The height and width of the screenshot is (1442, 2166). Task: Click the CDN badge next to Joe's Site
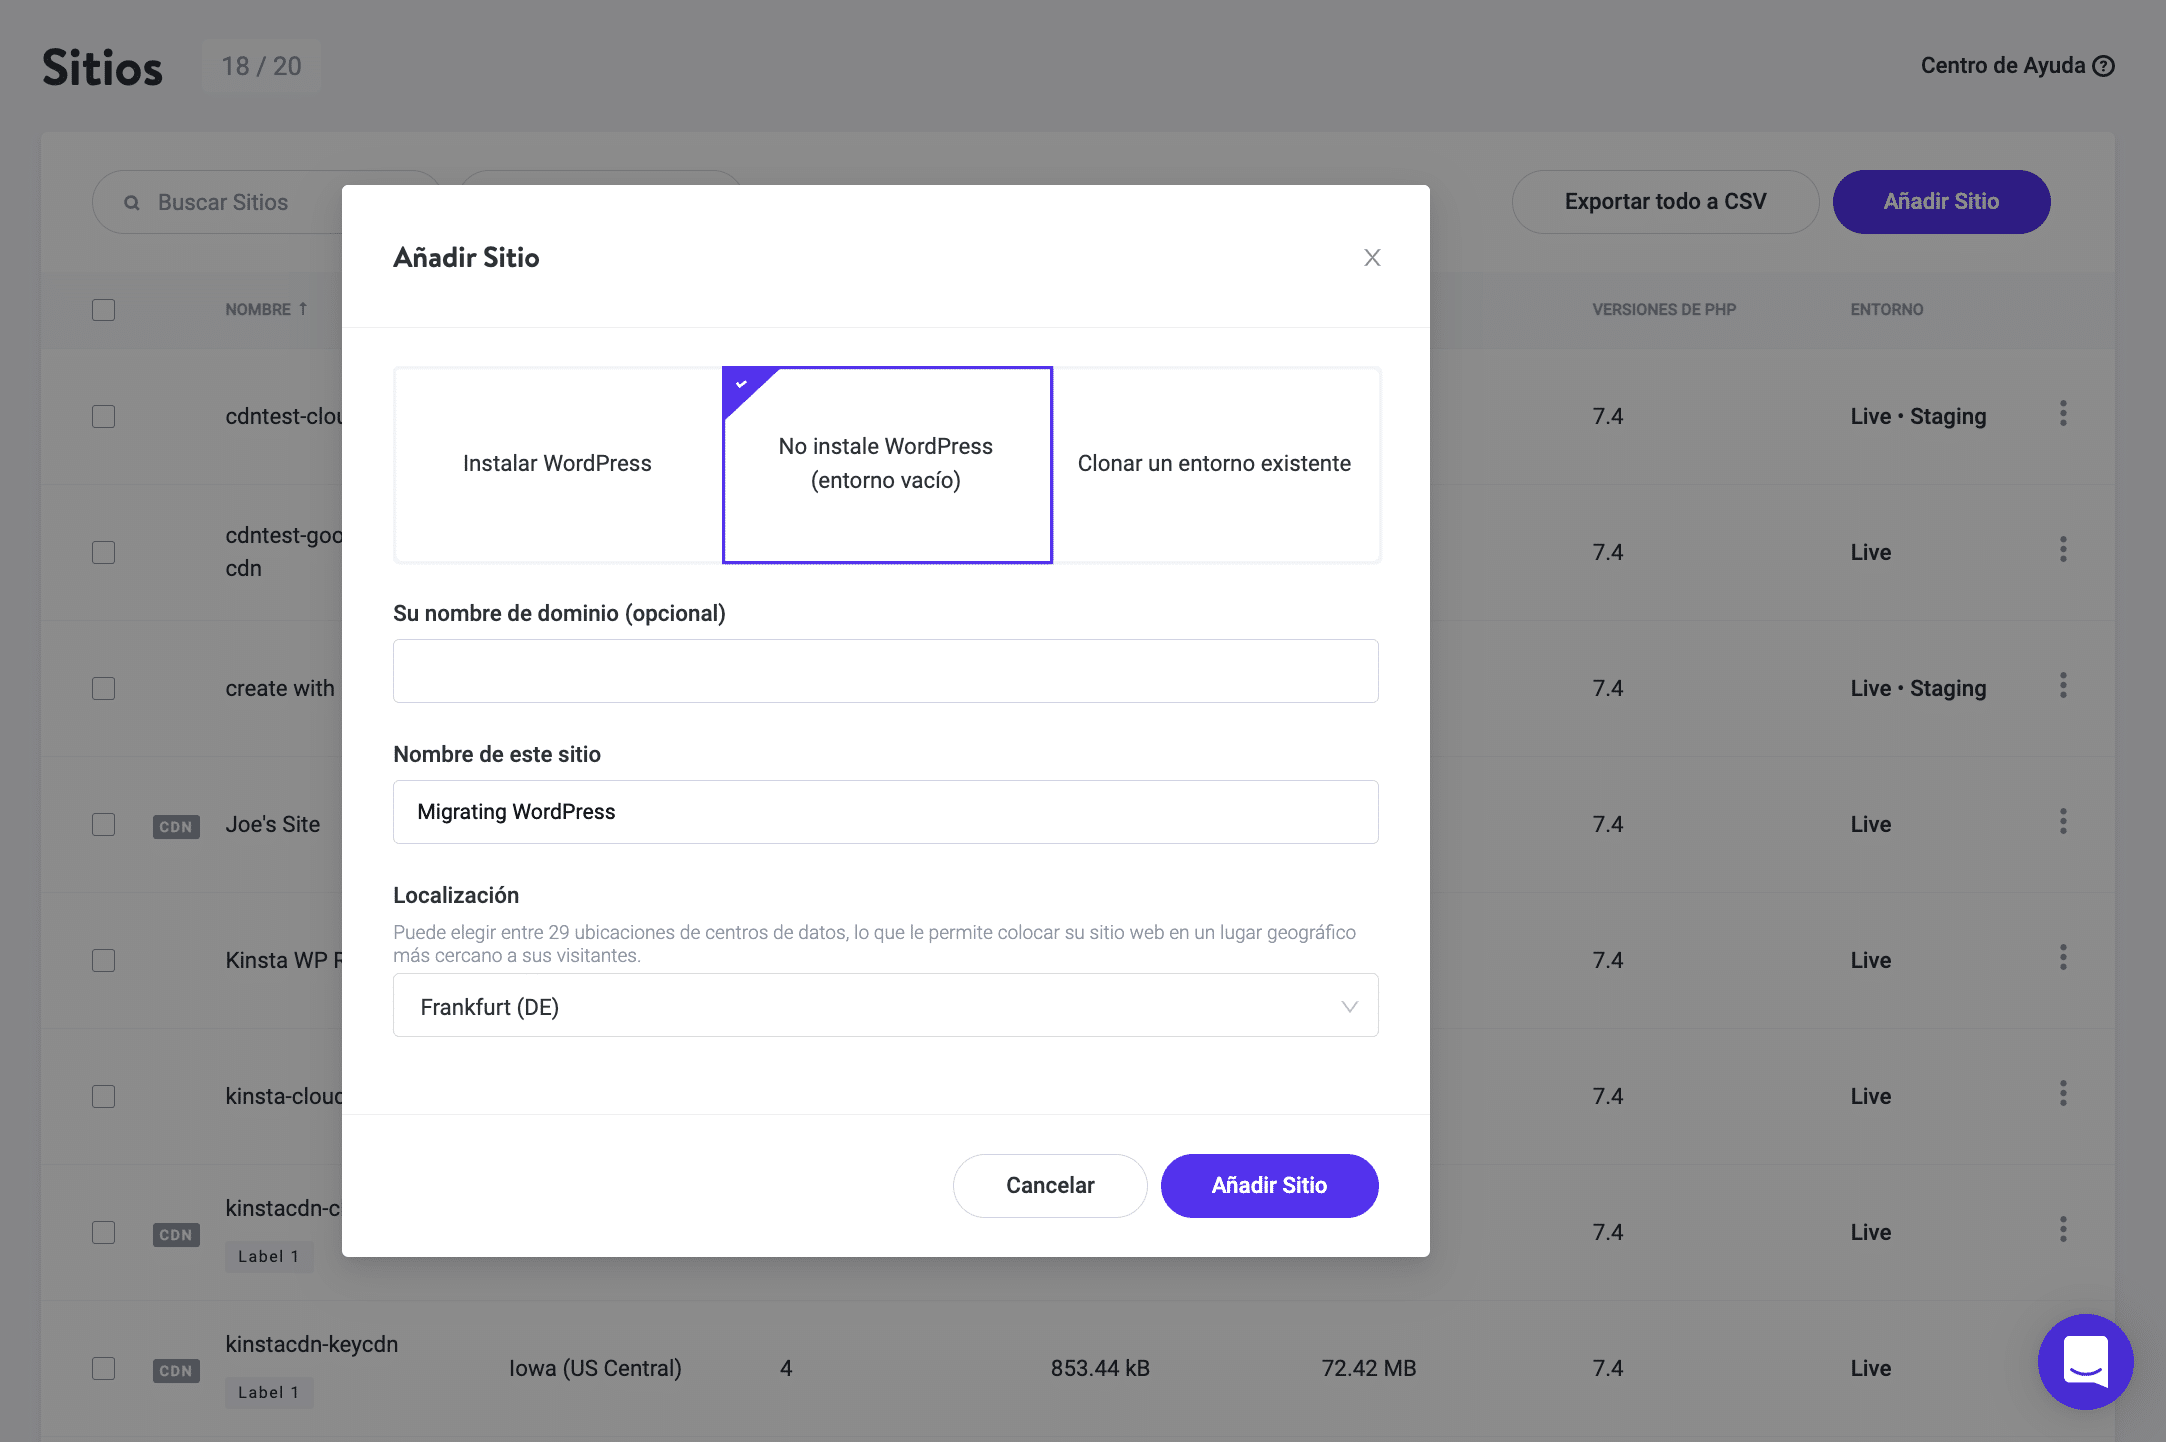(176, 827)
